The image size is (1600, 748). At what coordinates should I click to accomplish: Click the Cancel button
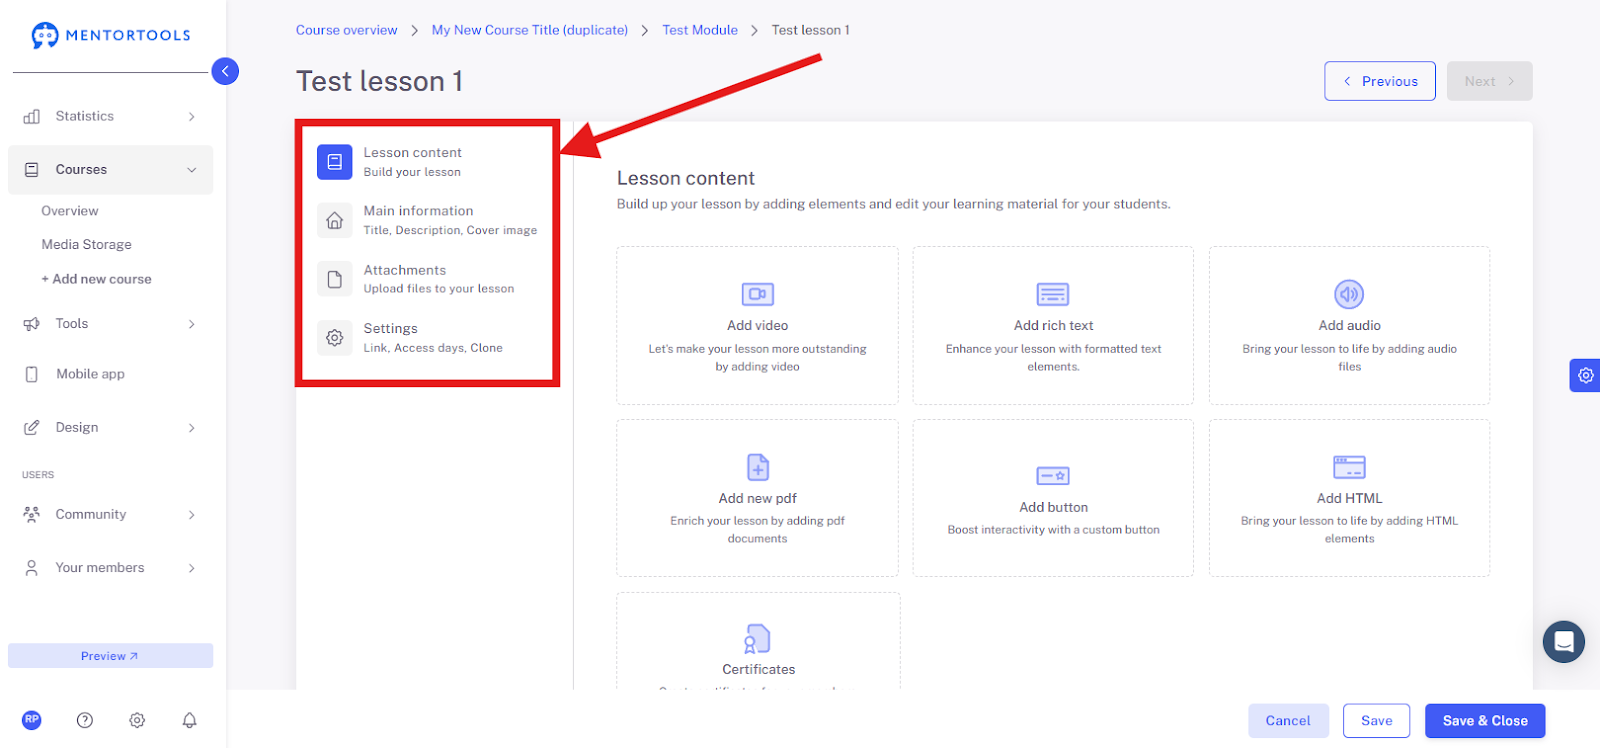[1288, 721]
